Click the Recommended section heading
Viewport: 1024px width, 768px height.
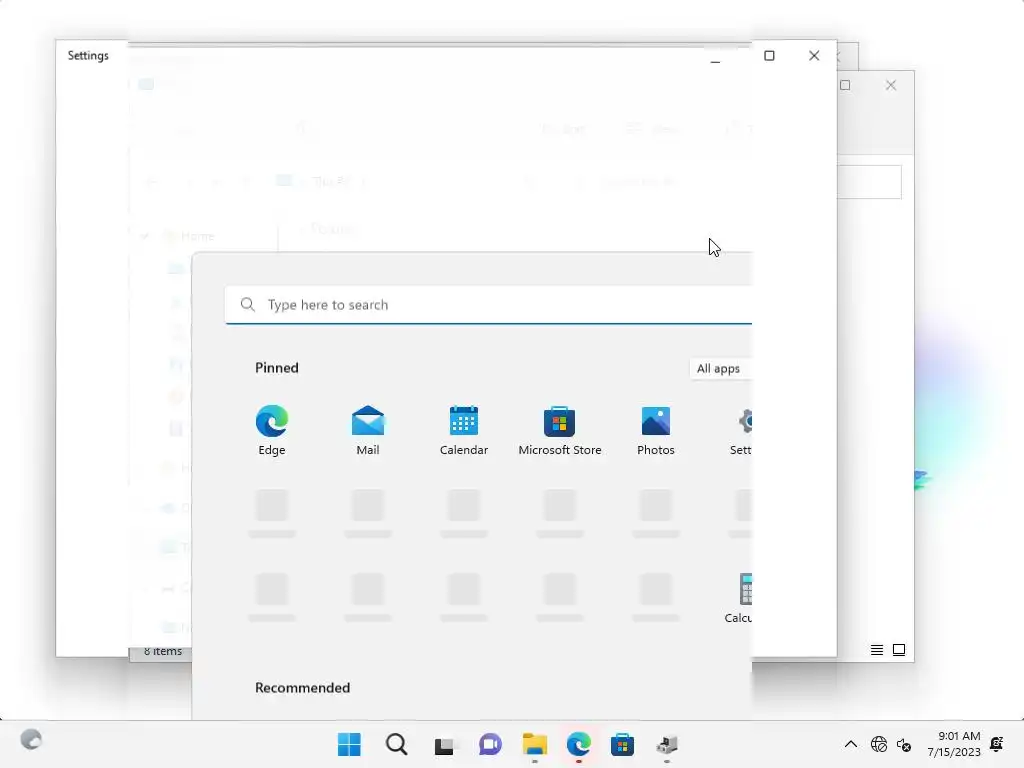(x=302, y=688)
